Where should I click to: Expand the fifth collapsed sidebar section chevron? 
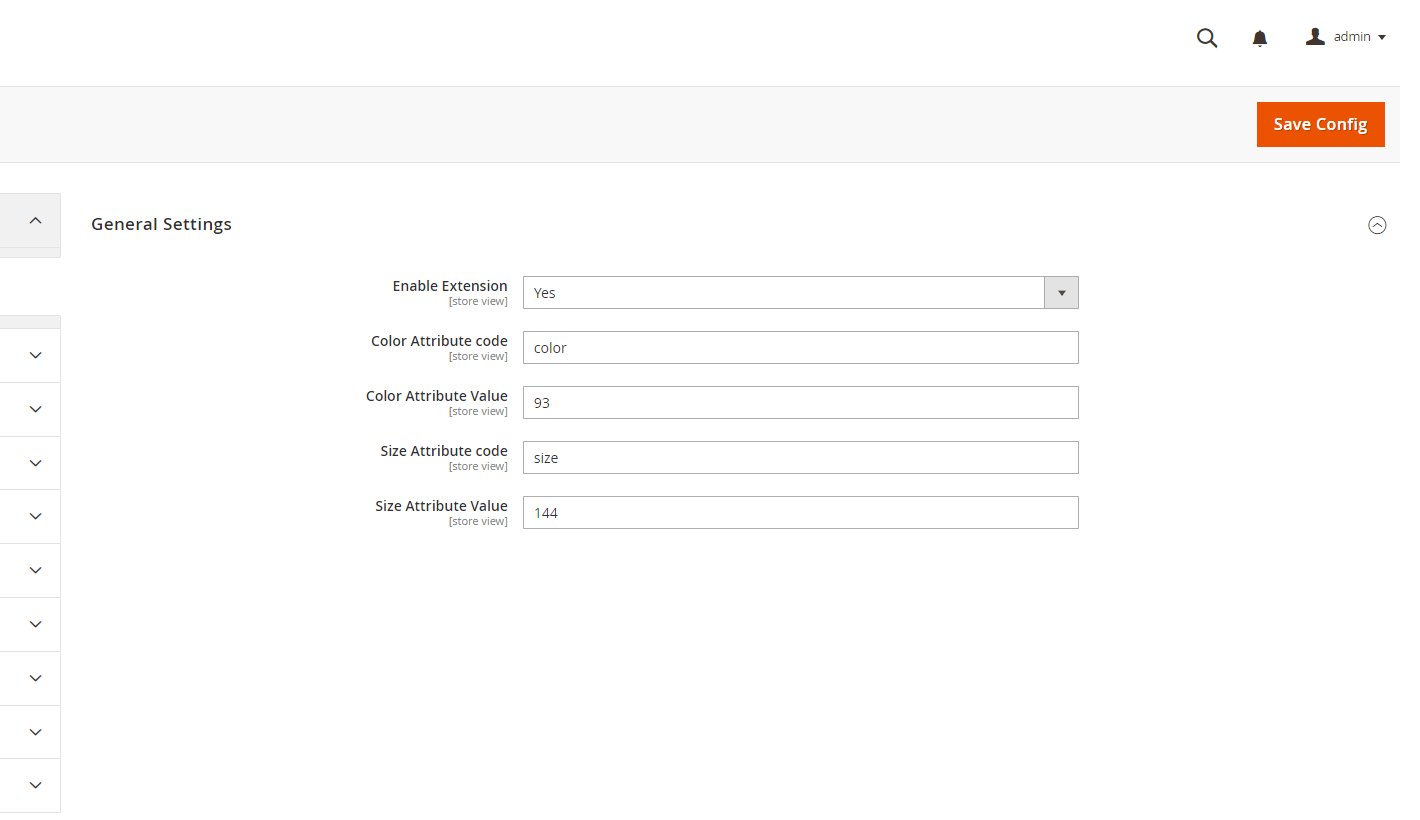pyautogui.click(x=35, y=570)
